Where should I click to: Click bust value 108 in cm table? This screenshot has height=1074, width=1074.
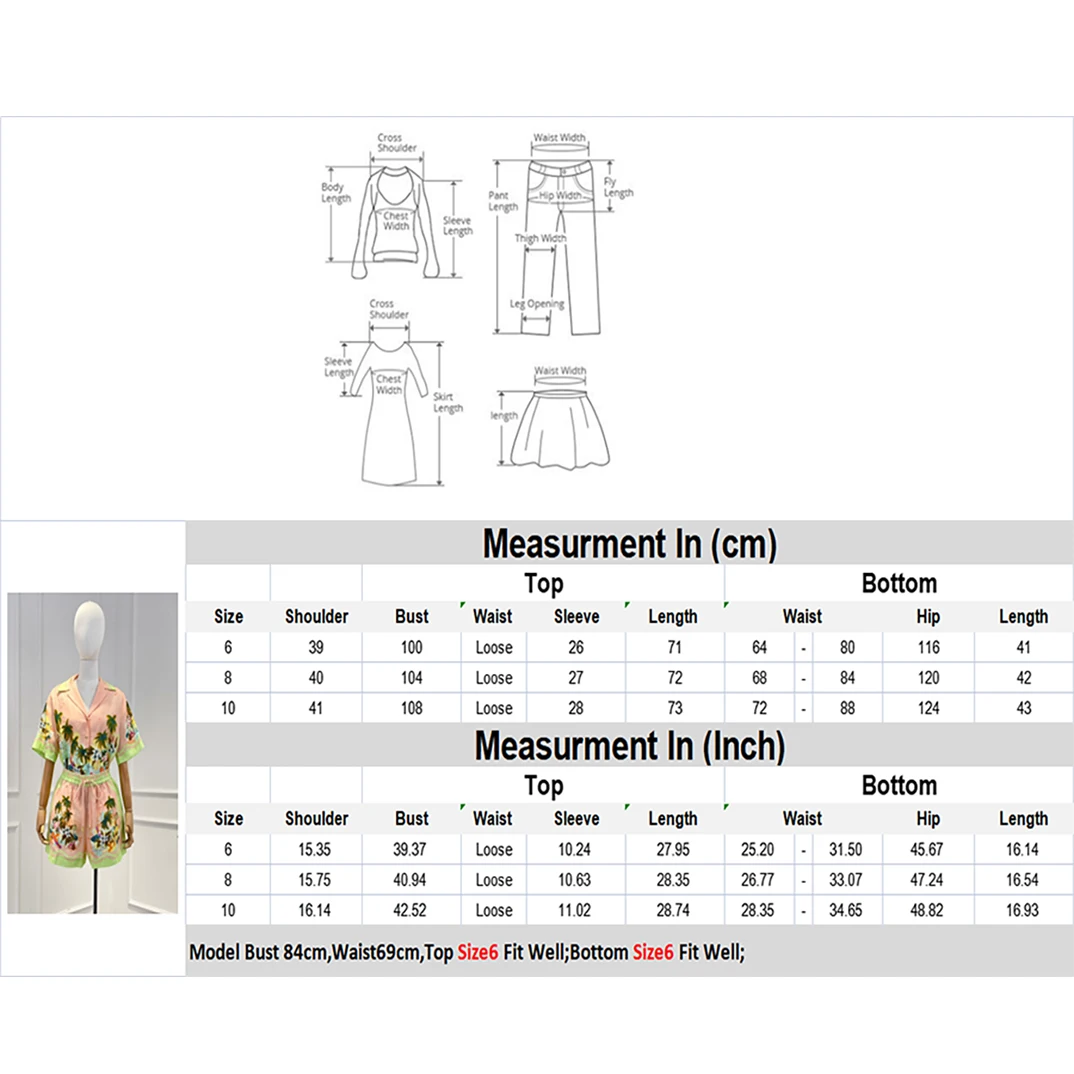[x=412, y=708]
